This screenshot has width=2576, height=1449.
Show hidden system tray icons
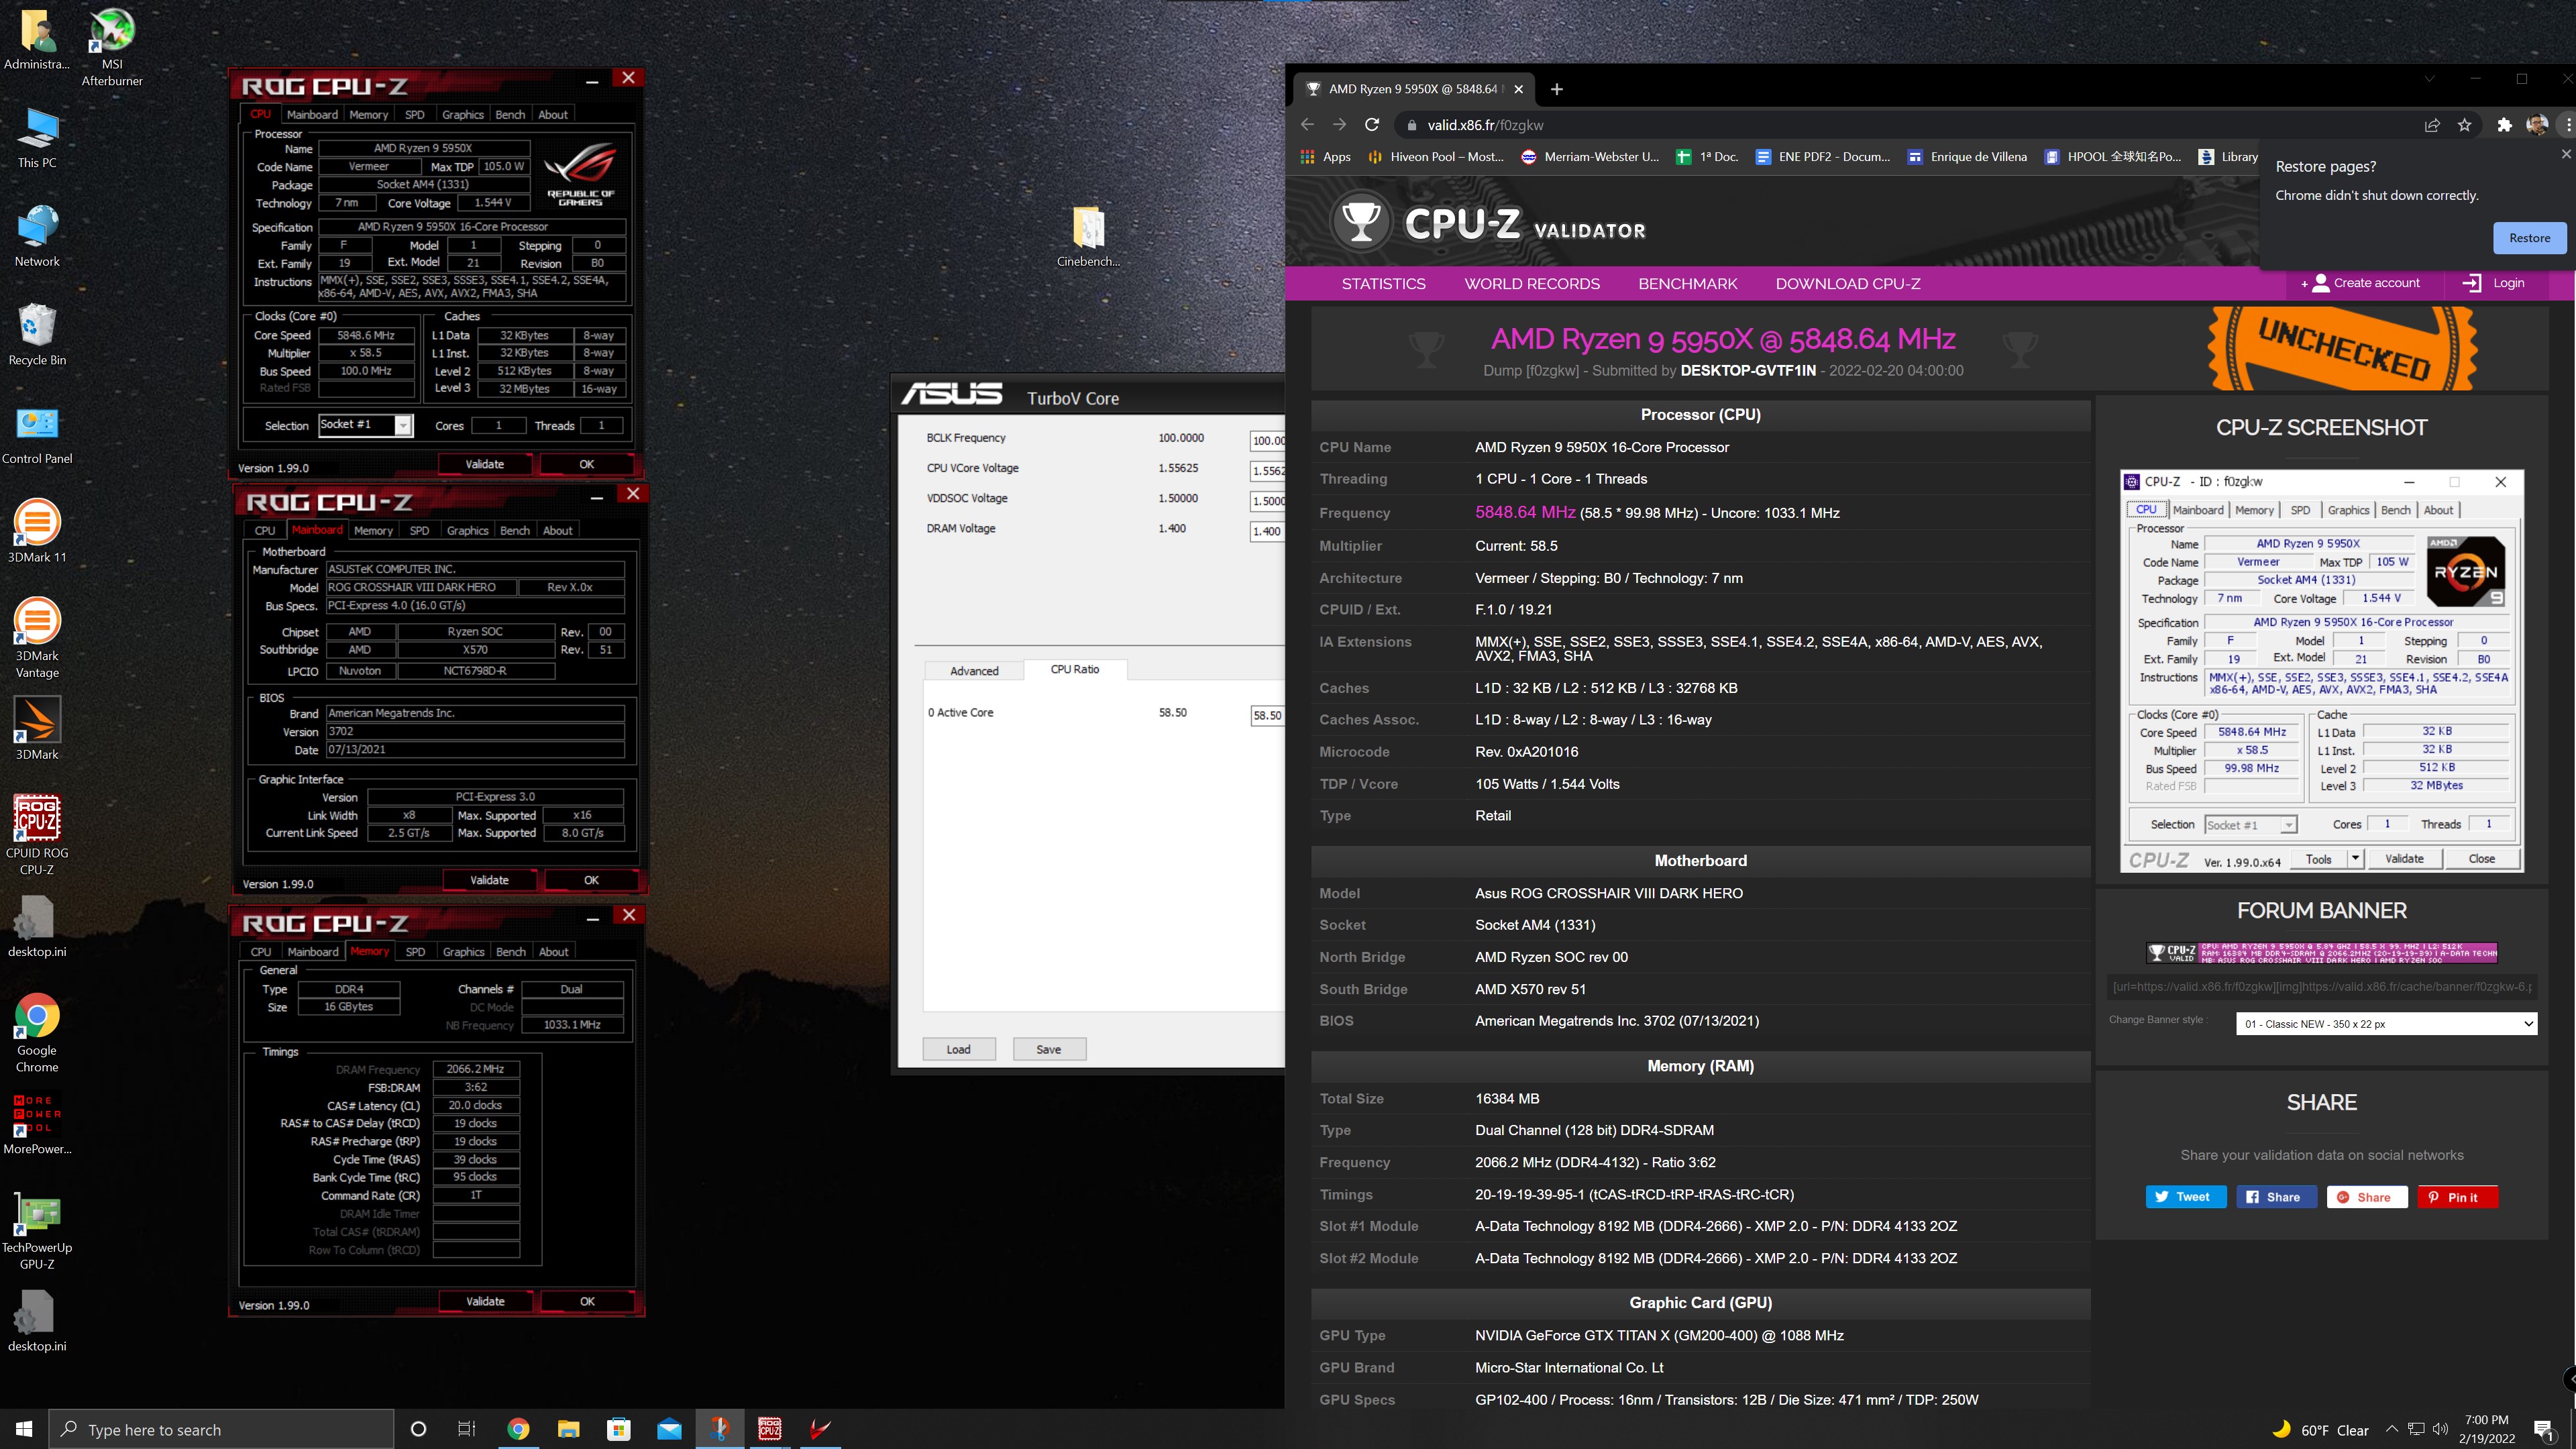[x=2391, y=1429]
